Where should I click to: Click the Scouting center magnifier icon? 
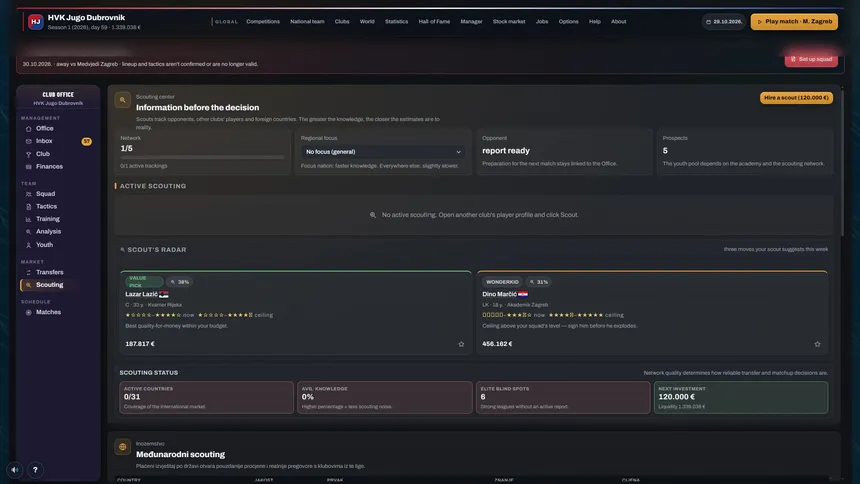tap(123, 100)
